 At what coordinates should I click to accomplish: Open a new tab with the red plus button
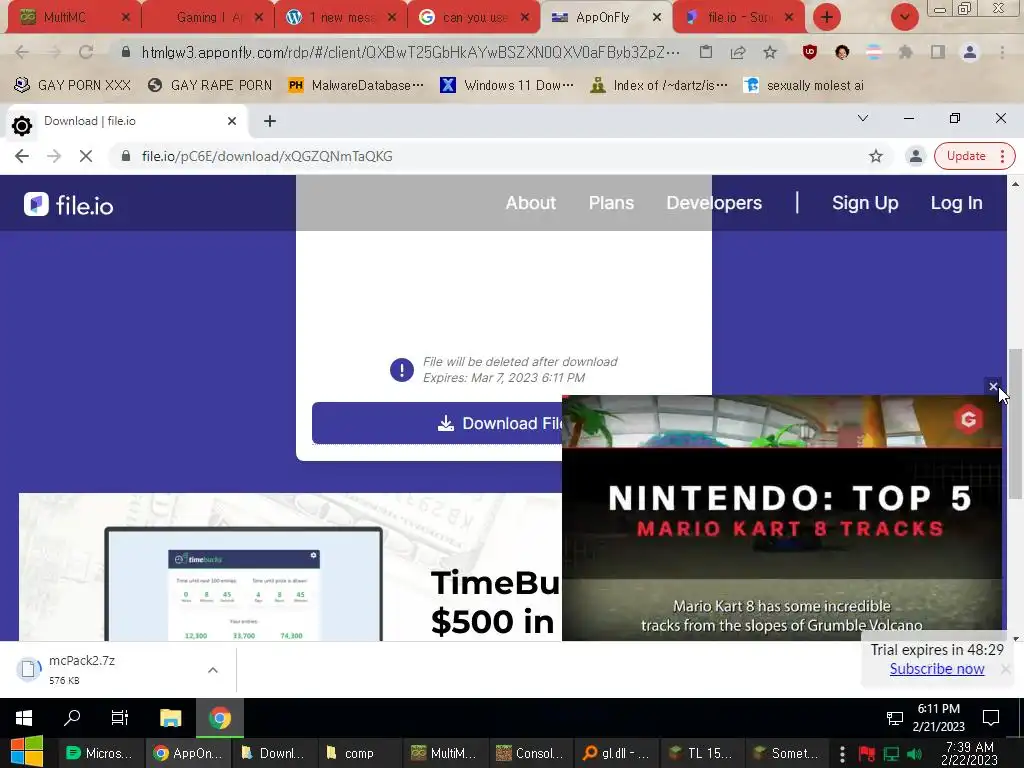pyautogui.click(x=827, y=17)
